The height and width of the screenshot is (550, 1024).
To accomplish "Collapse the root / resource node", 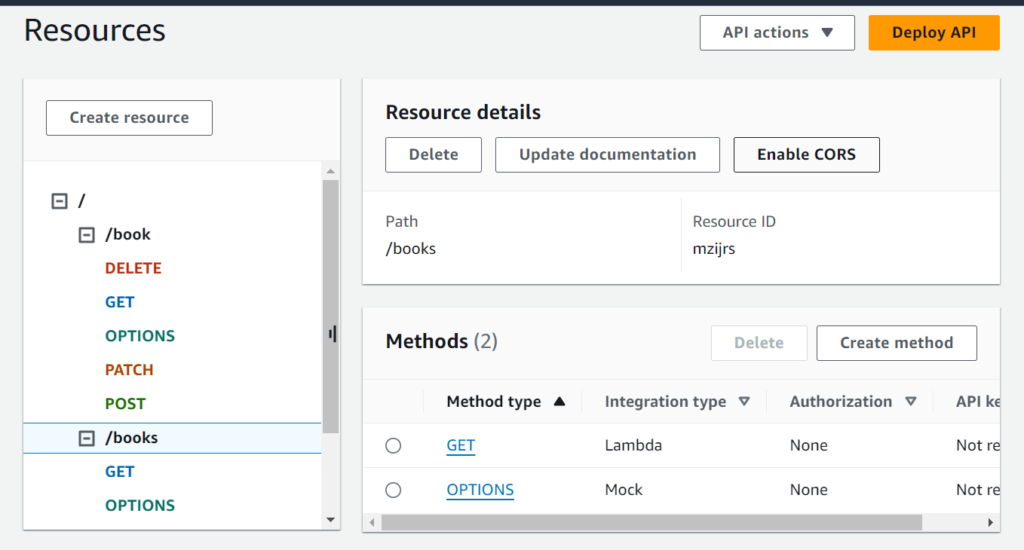I will 59,201.
